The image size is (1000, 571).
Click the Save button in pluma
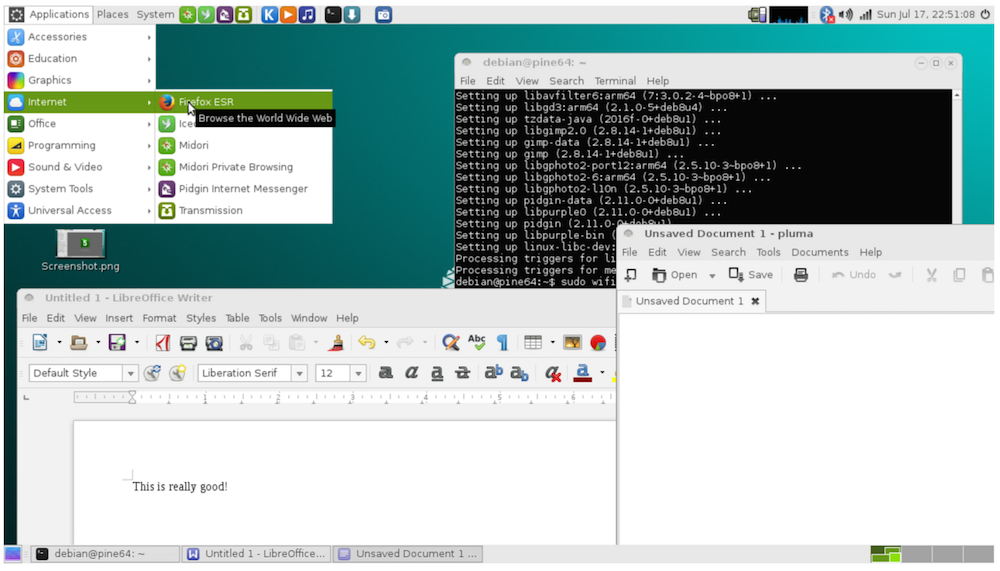point(751,275)
